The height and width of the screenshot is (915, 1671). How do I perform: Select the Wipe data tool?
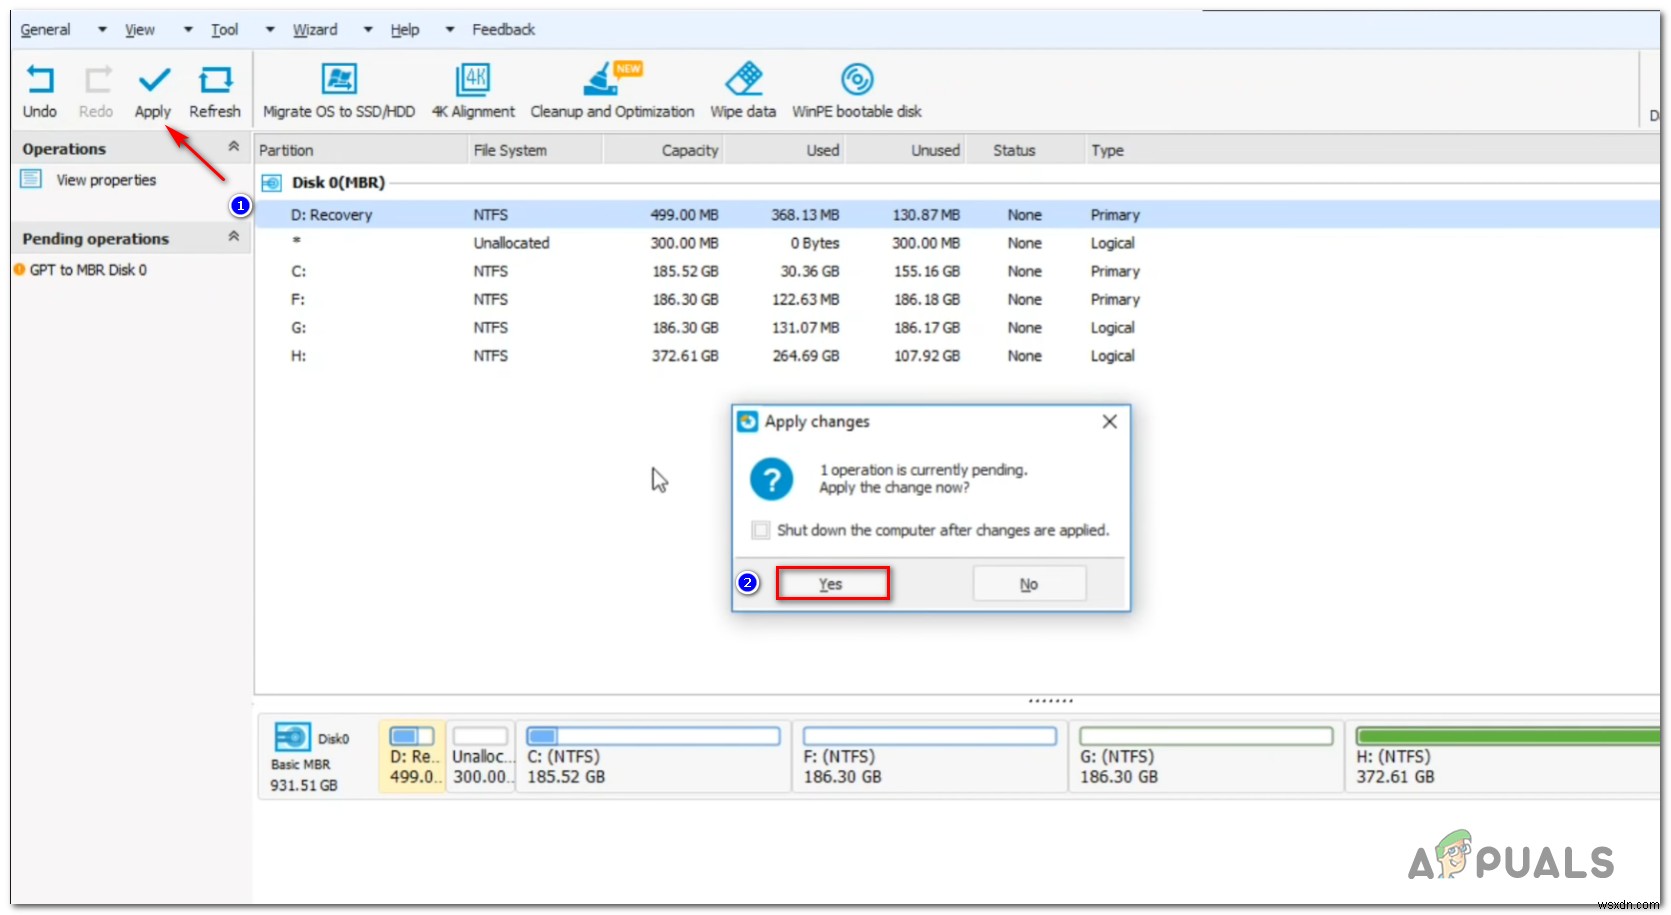point(743,90)
